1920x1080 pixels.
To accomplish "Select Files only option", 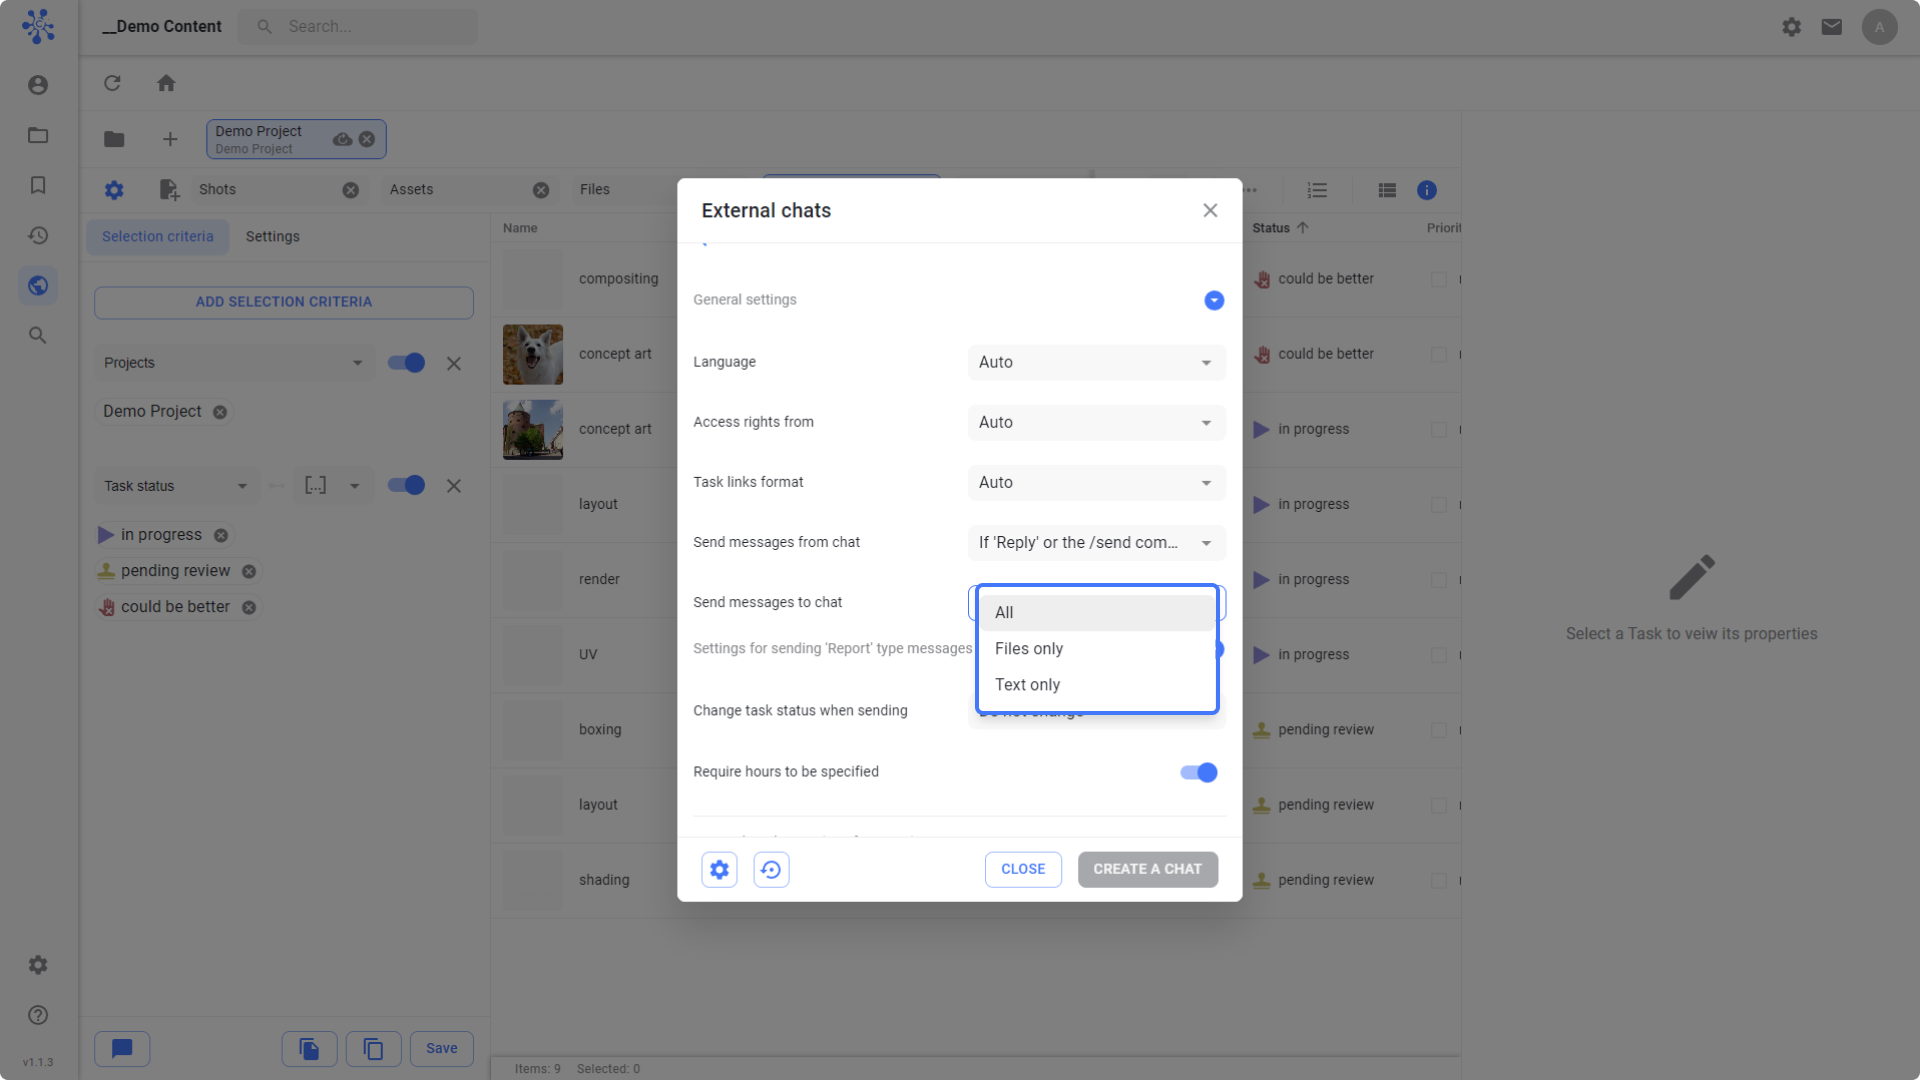I will 1097,649.
